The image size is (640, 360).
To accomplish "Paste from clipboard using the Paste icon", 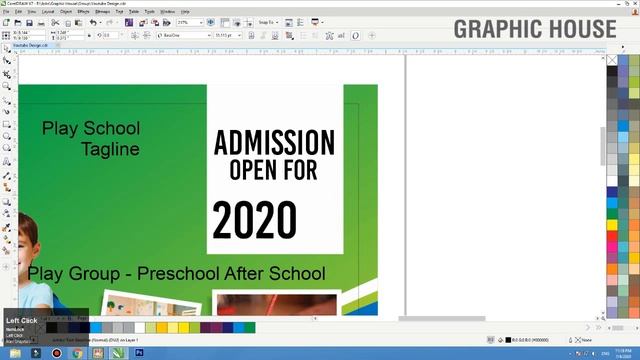I will (x=78, y=23).
